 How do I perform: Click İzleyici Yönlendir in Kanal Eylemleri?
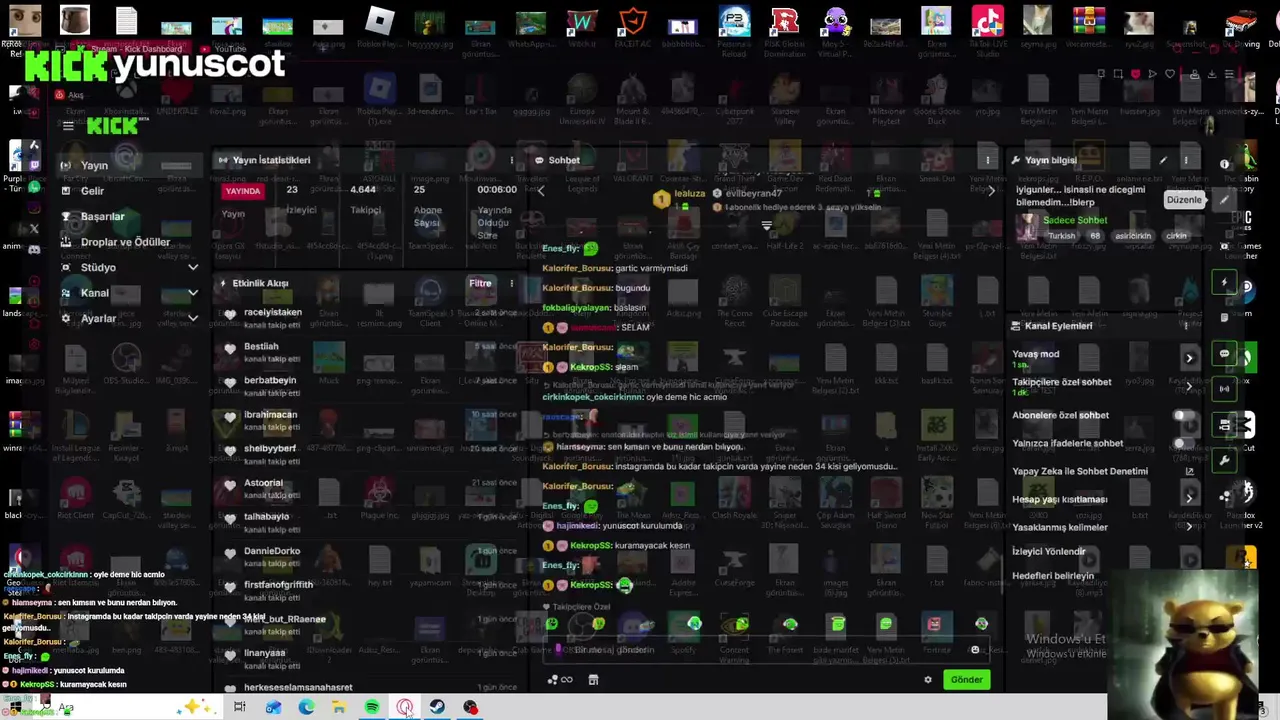(1048, 551)
